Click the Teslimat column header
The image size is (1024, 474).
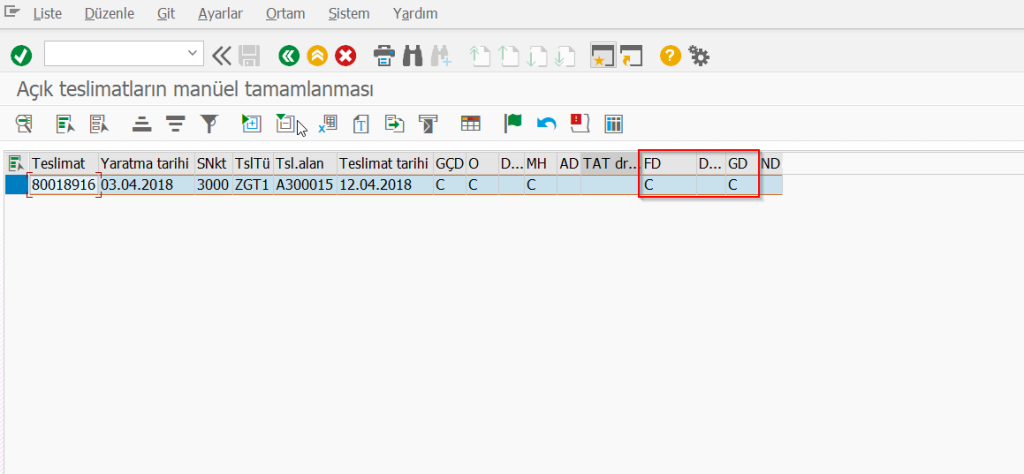(x=64, y=164)
